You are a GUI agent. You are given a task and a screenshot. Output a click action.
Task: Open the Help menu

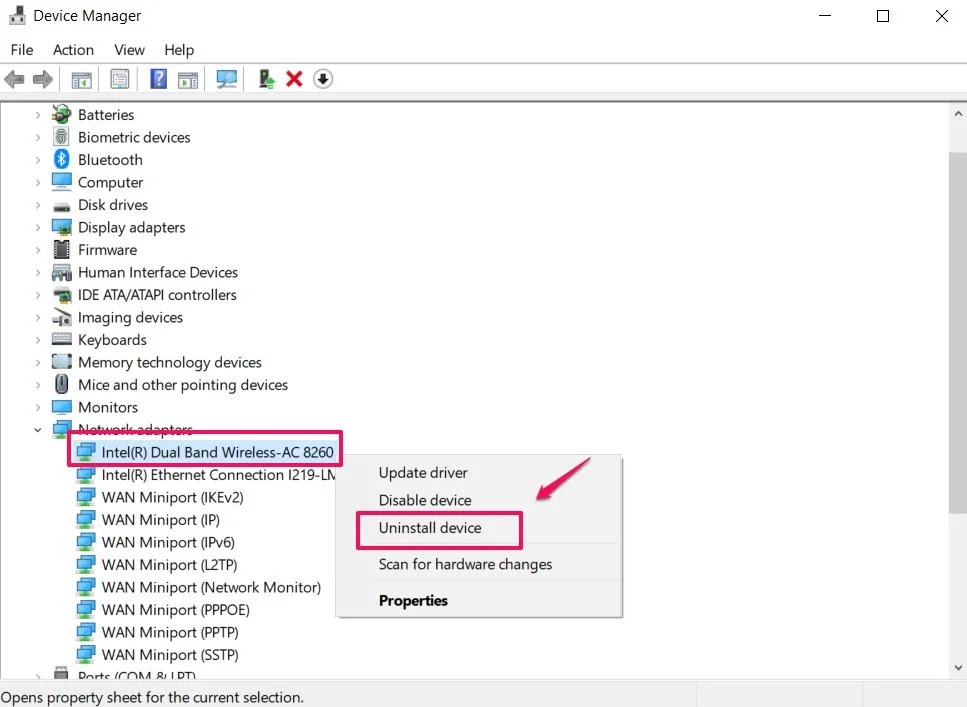[x=179, y=50]
